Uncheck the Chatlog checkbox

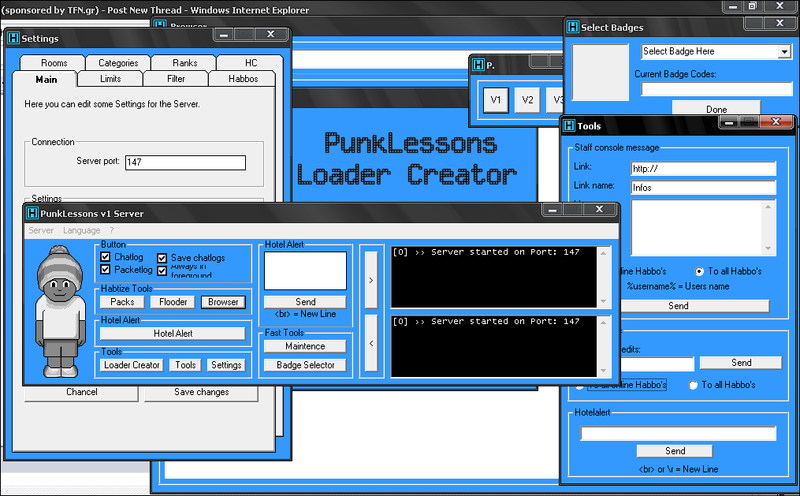pos(106,257)
